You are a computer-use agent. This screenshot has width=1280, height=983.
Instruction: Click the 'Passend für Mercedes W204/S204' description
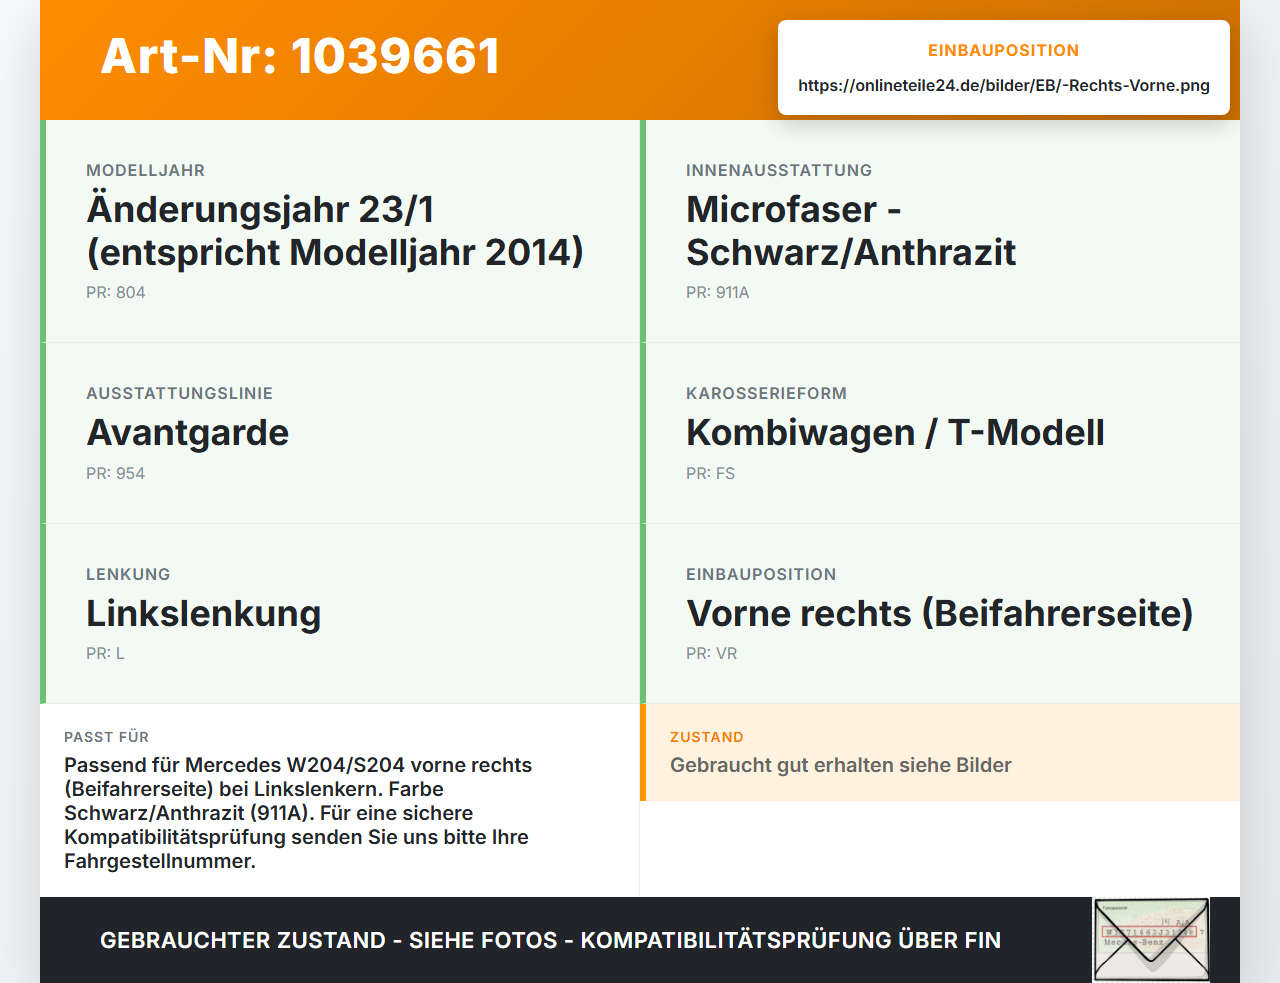[298, 813]
